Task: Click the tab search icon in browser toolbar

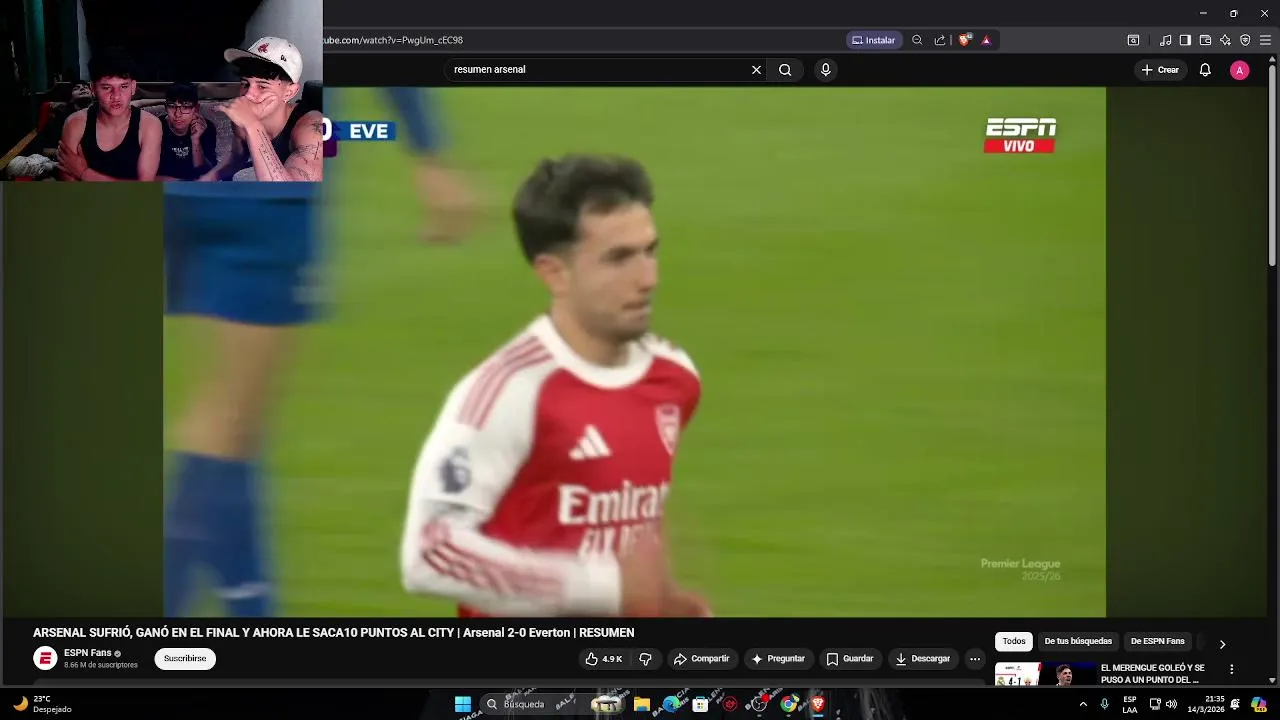Action: [x=1133, y=40]
